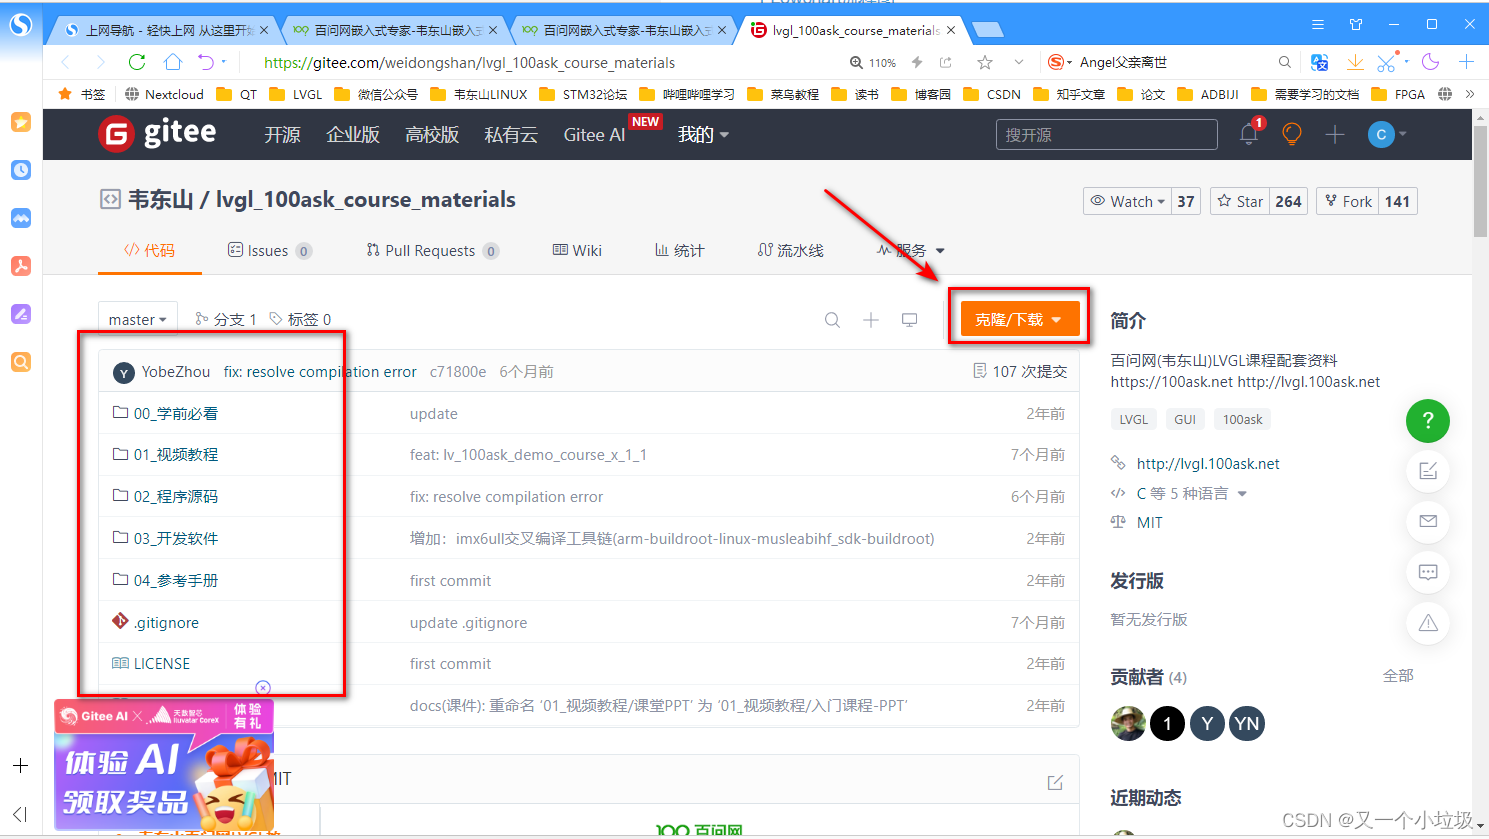This screenshot has height=839, width=1489.
Task: Click the 全部 contributors link
Action: 1398,676
